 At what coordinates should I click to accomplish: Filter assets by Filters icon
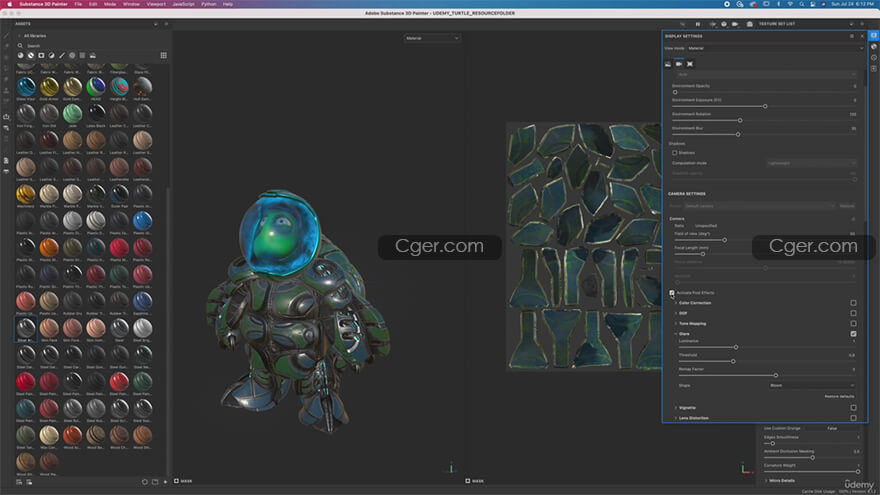click(52, 56)
